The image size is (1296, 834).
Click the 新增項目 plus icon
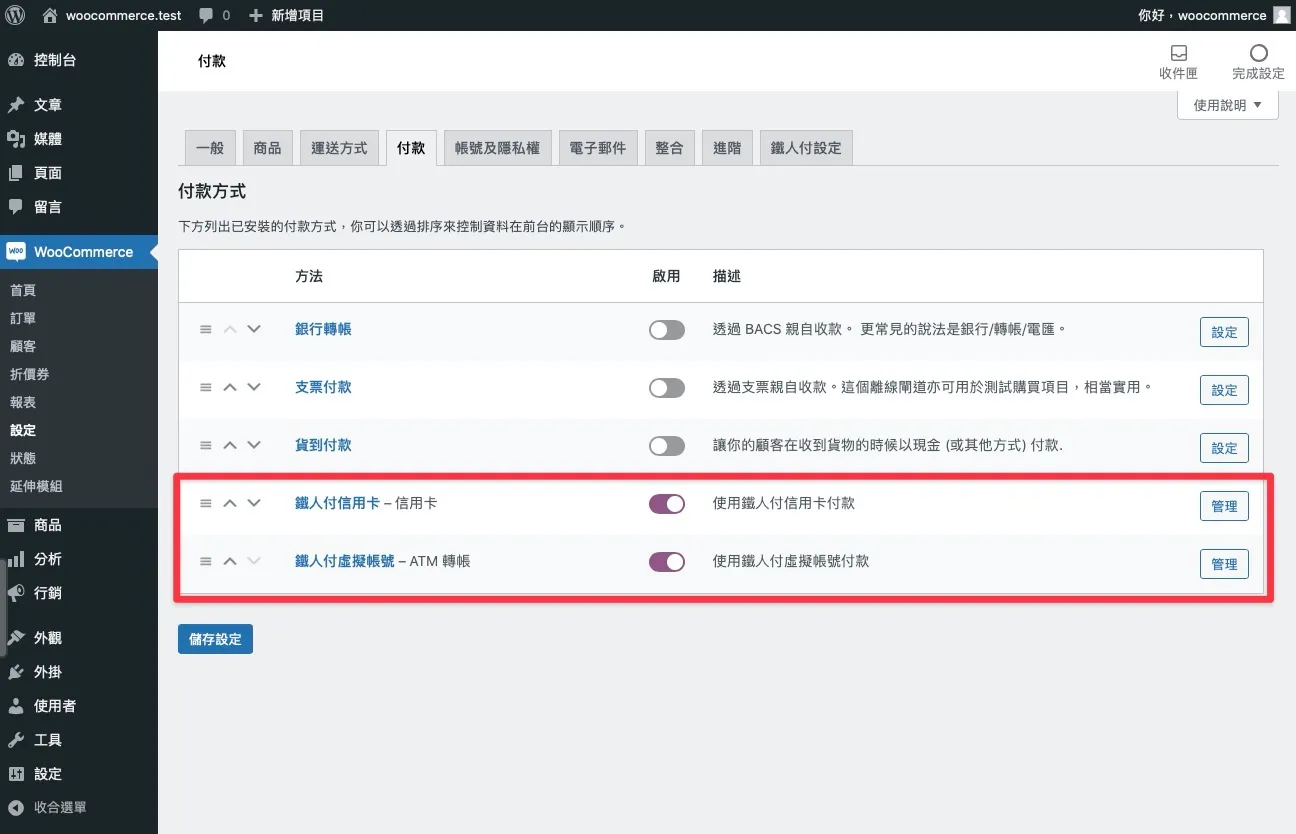pos(258,14)
